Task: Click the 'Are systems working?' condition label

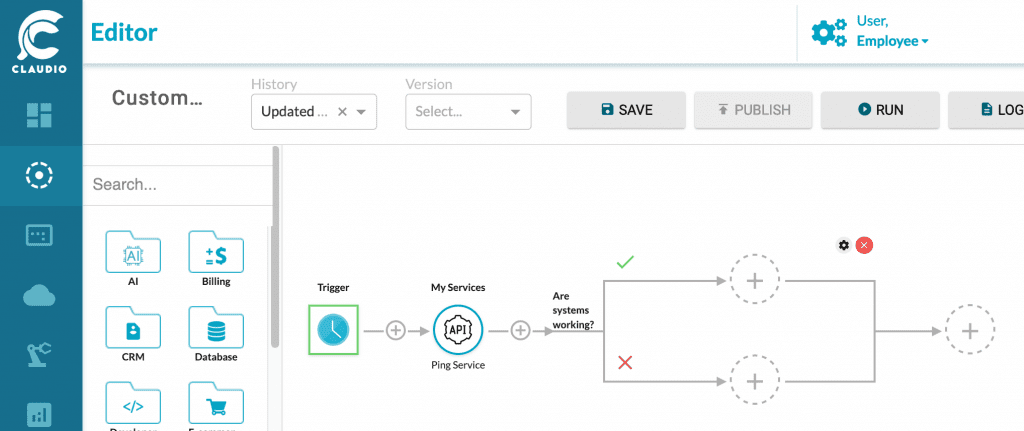Action: pyautogui.click(x=573, y=310)
